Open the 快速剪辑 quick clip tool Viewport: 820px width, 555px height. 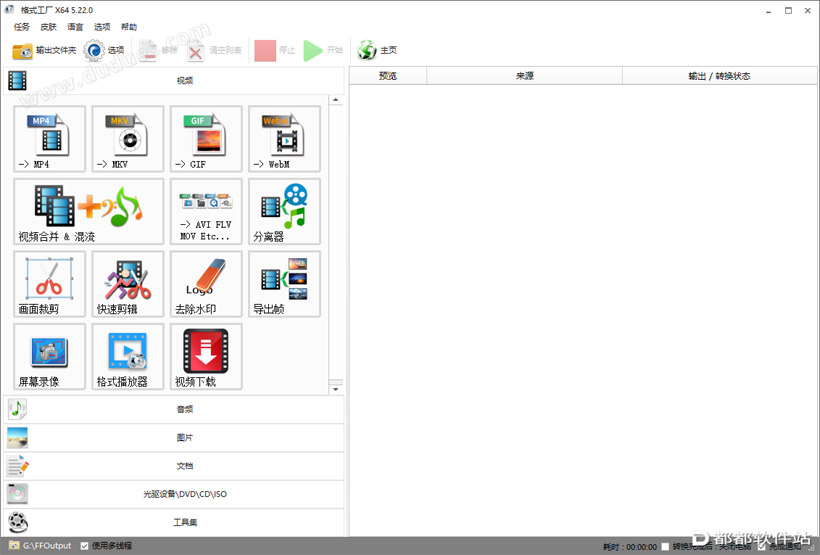click(127, 284)
